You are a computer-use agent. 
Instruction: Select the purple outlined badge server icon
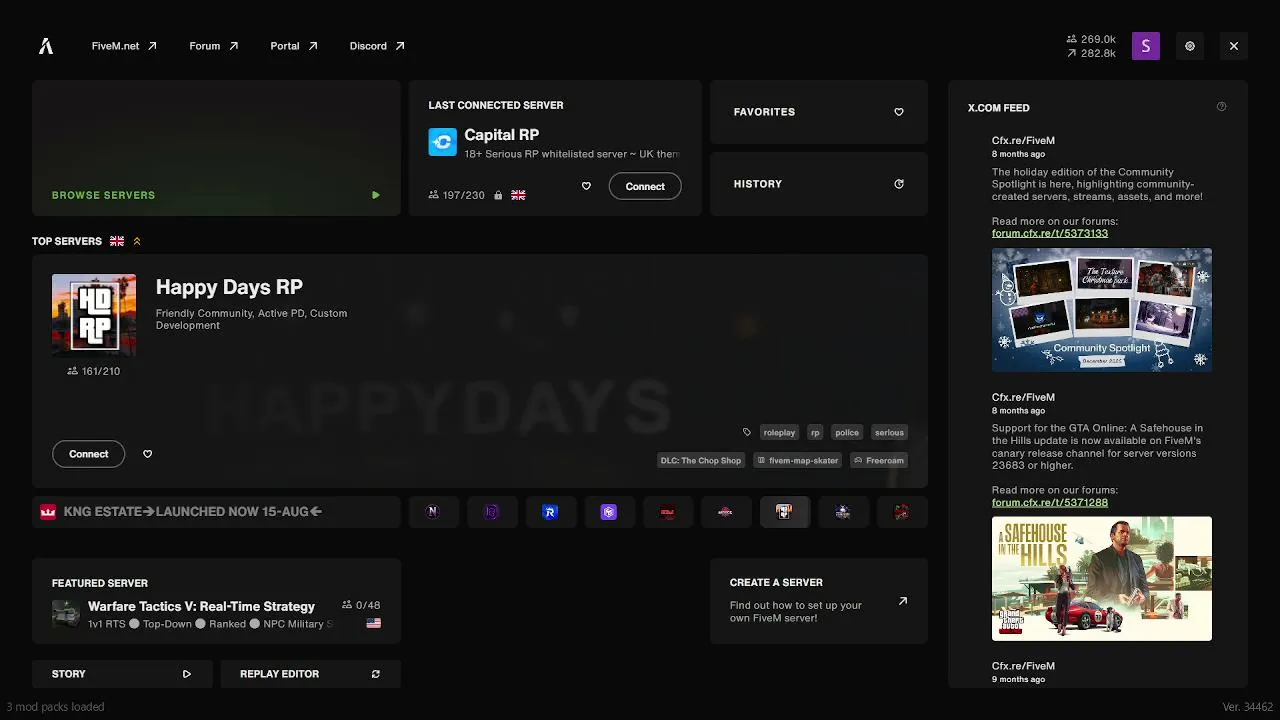(x=491, y=512)
